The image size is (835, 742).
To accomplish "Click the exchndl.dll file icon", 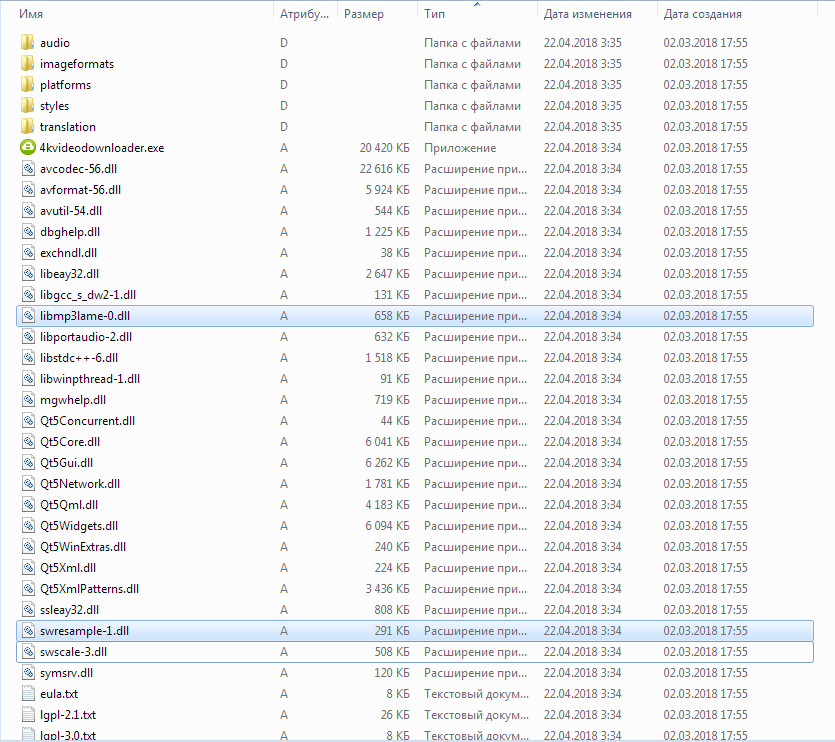I will pyautogui.click(x=28, y=253).
